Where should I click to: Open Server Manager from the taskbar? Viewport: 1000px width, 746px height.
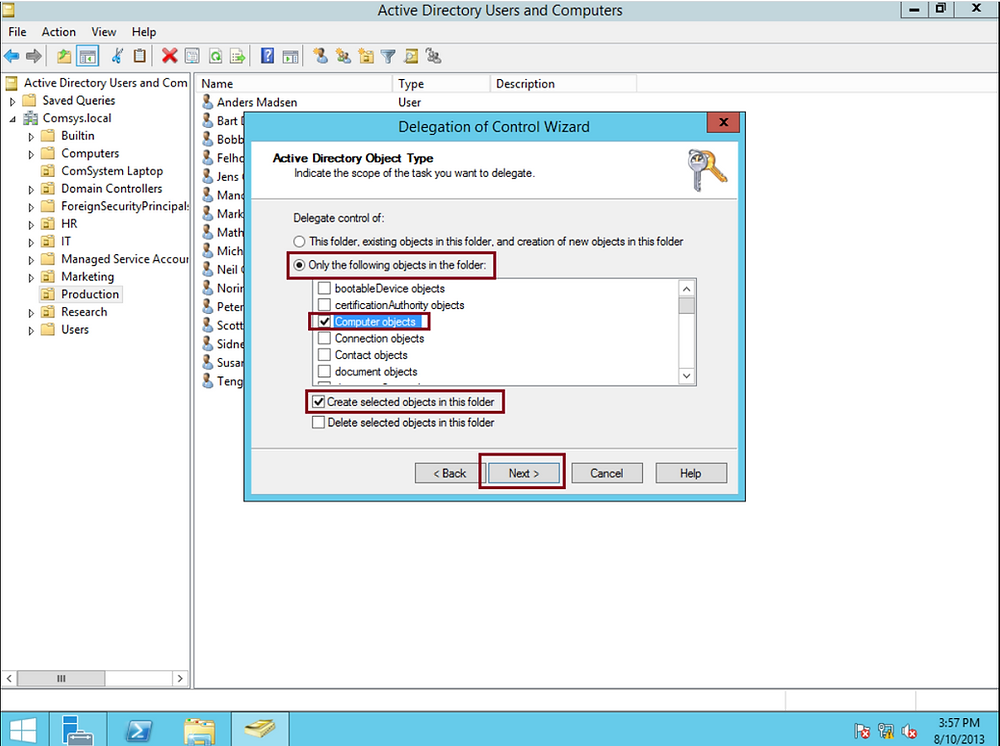[x=78, y=729]
